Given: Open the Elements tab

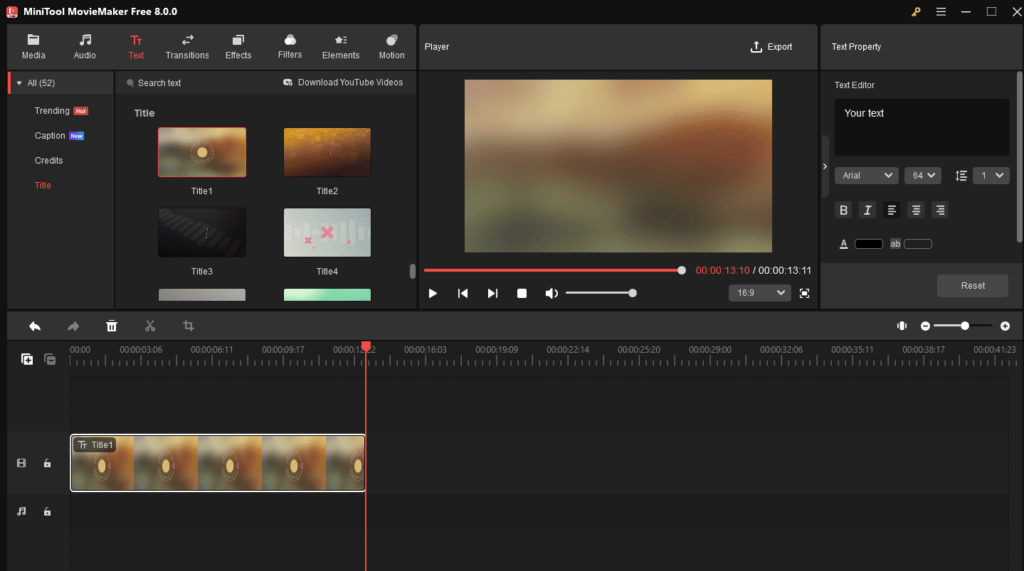Looking at the screenshot, I should click(x=341, y=47).
